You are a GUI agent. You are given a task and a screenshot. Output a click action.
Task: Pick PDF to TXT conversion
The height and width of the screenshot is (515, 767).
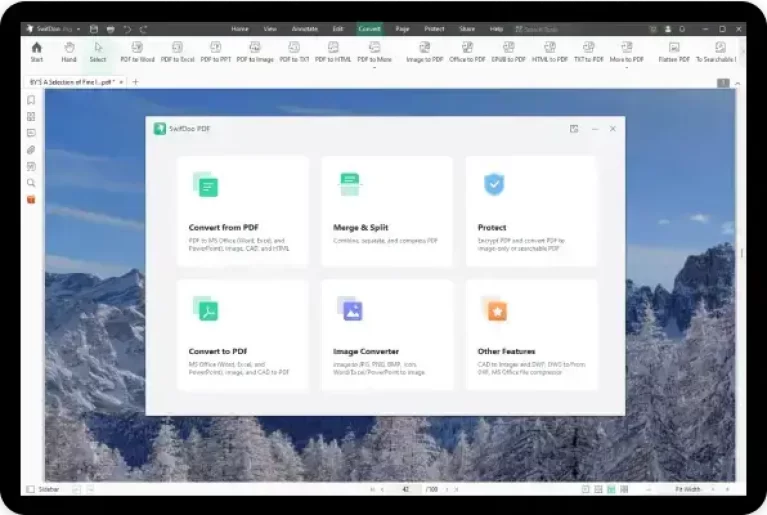pyautogui.click(x=294, y=52)
